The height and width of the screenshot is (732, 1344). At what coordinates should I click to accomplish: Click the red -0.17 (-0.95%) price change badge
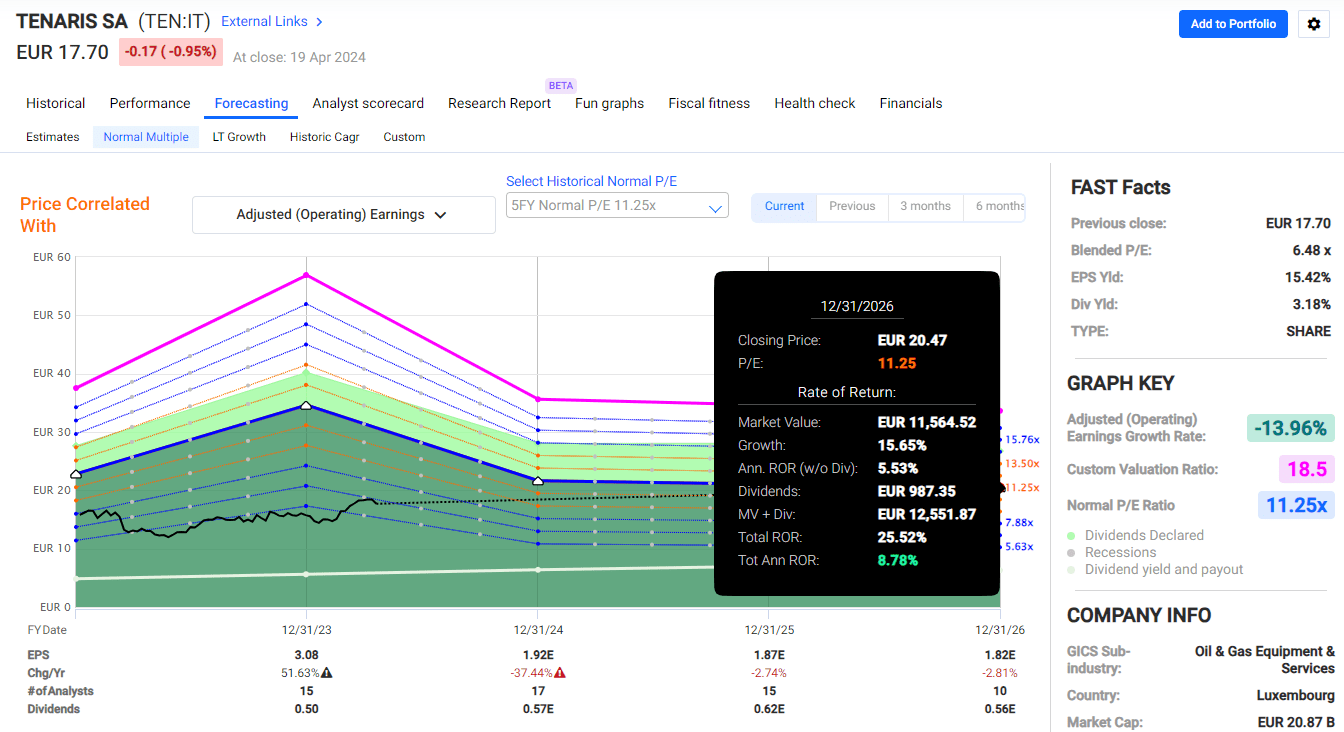point(171,51)
